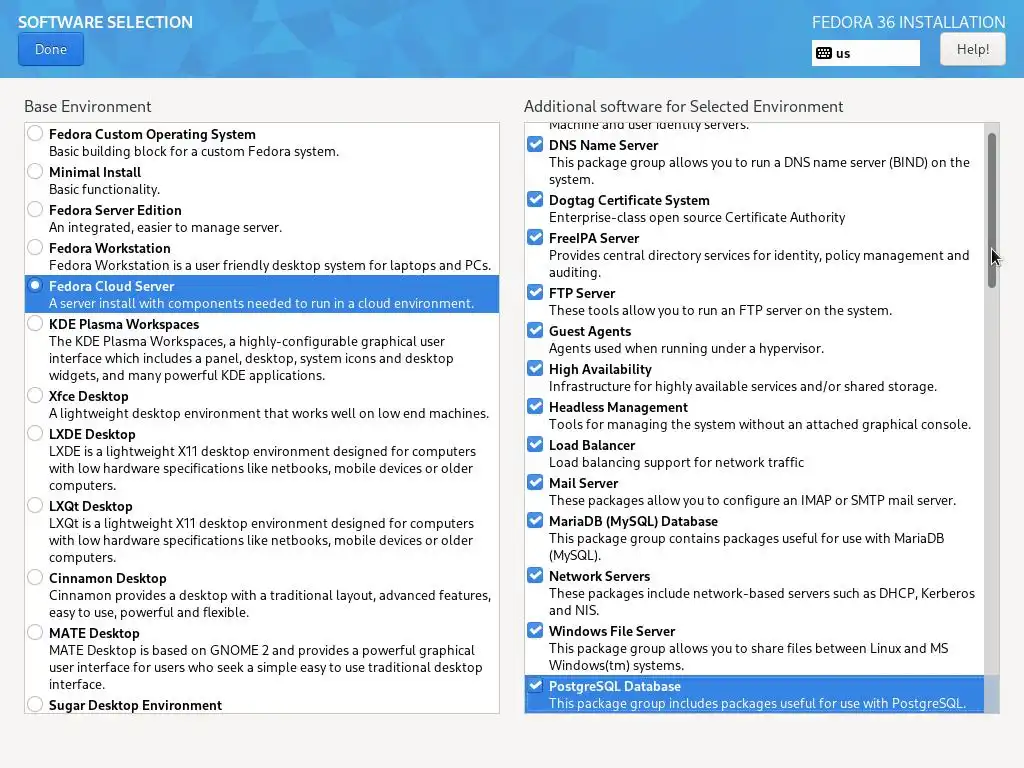Select MATE Desktop radio button

pos(35,632)
